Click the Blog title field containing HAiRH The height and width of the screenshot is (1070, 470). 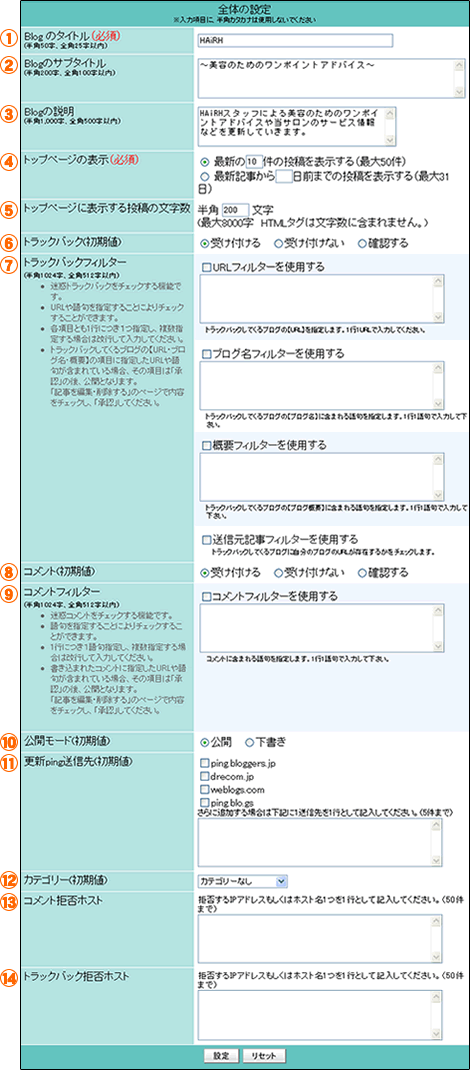pyautogui.click(x=295, y=40)
